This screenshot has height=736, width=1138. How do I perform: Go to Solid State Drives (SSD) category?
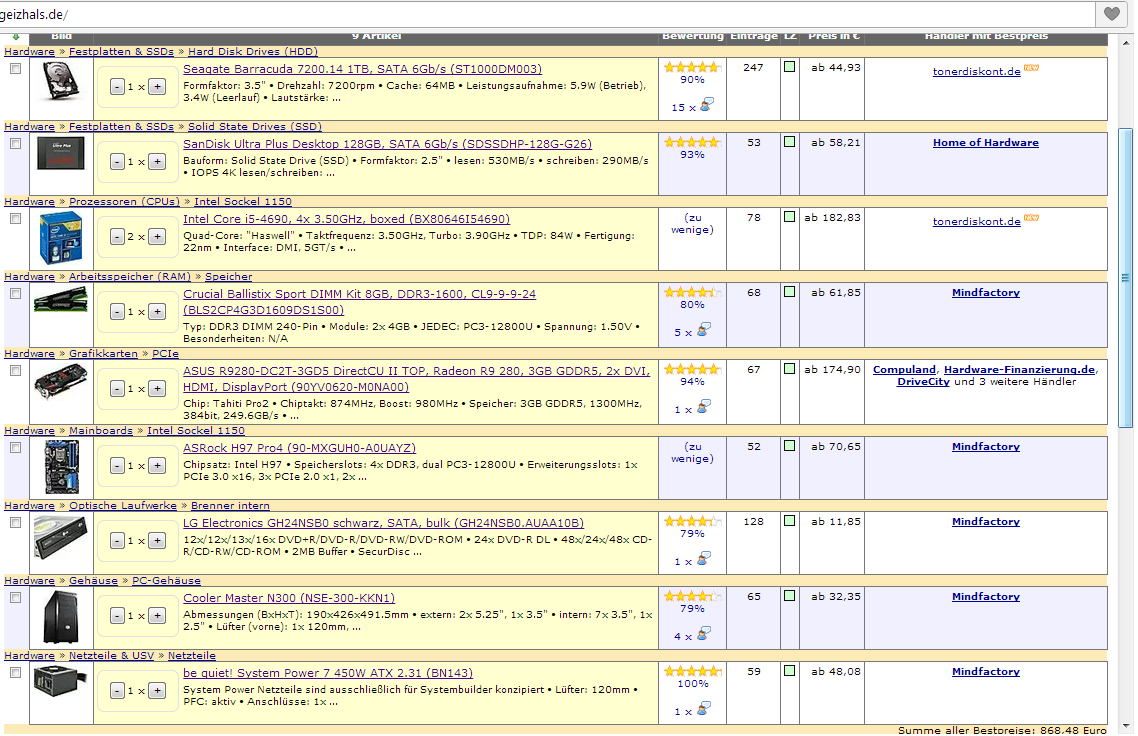pos(255,126)
